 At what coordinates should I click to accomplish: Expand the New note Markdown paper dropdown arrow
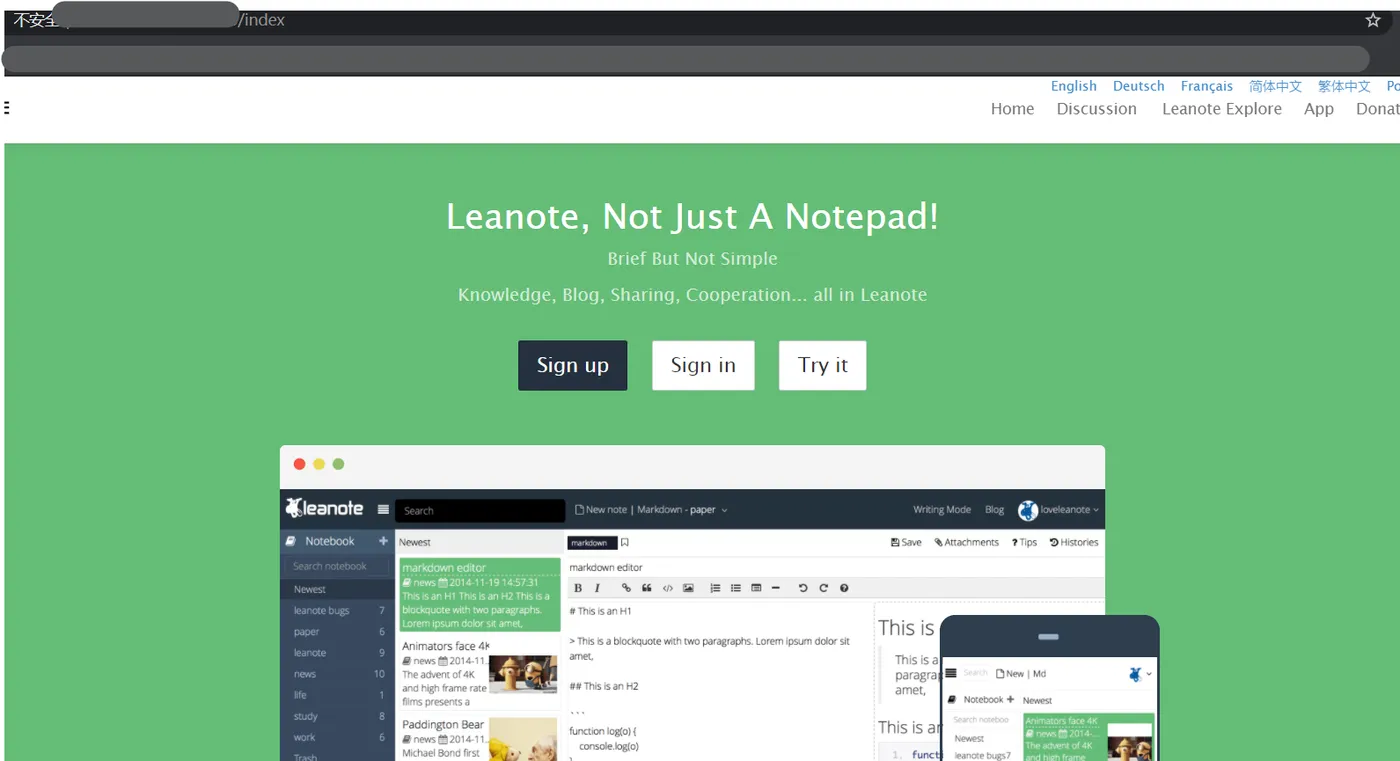(x=725, y=510)
